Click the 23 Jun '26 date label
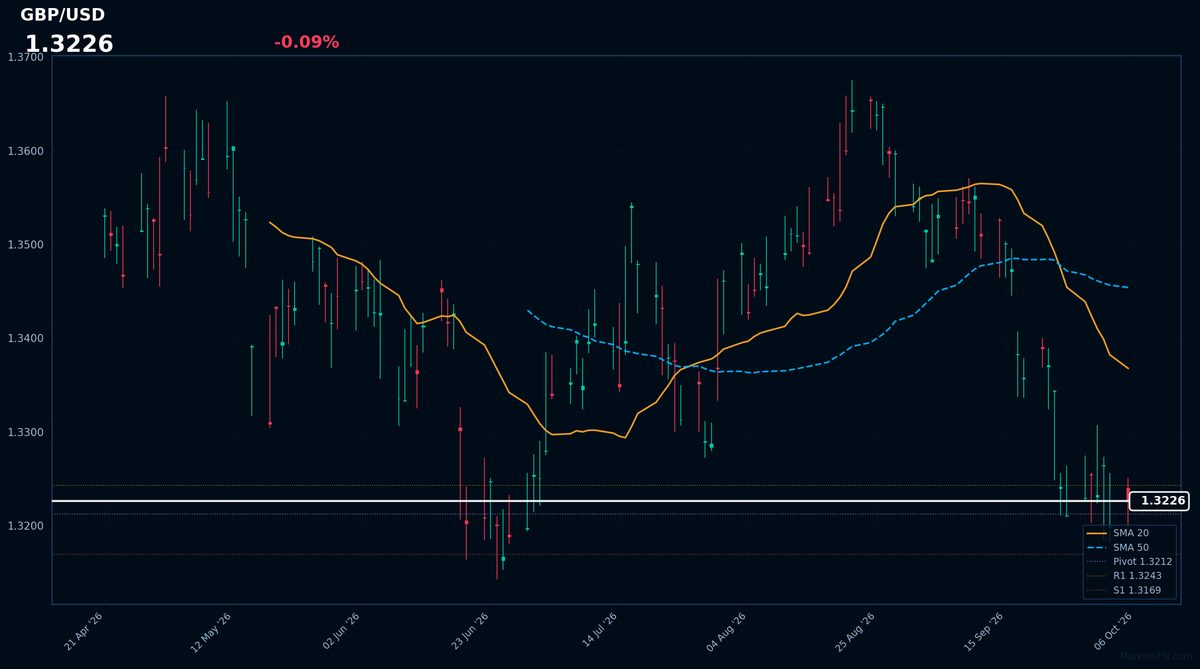This screenshot has height=669, width=1200. click(469, 632)
